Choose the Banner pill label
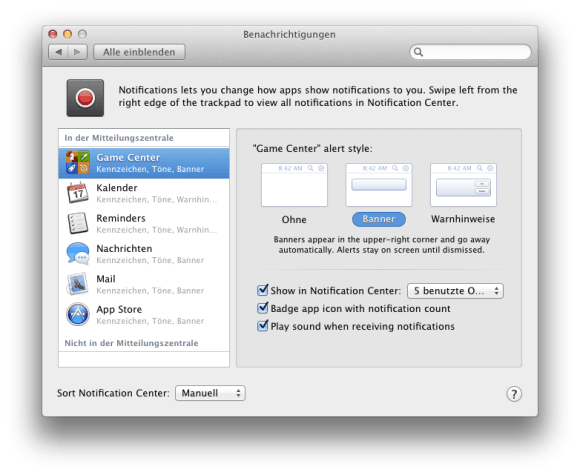580x475 pixels. [x=379, y=219]
